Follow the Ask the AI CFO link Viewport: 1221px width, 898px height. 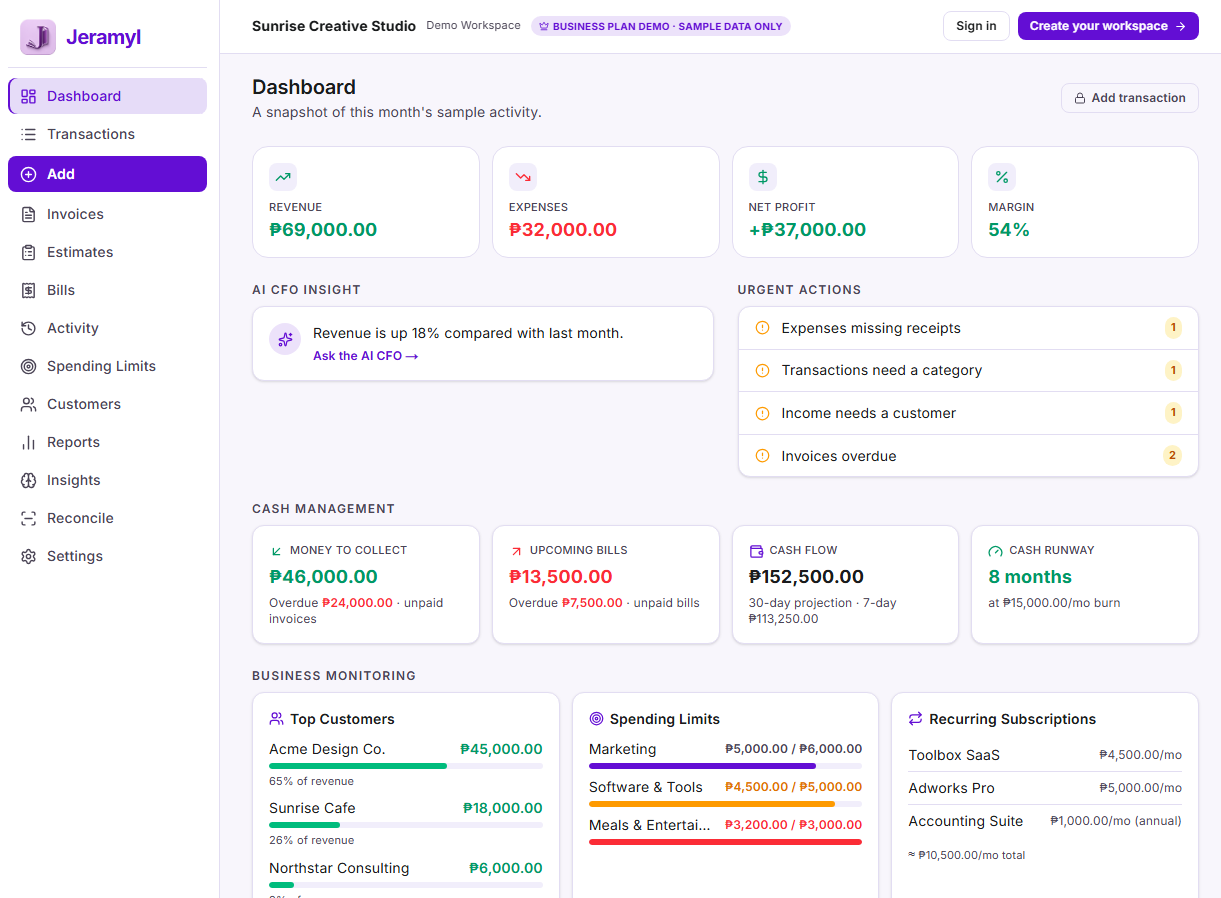tap(365, 356)
